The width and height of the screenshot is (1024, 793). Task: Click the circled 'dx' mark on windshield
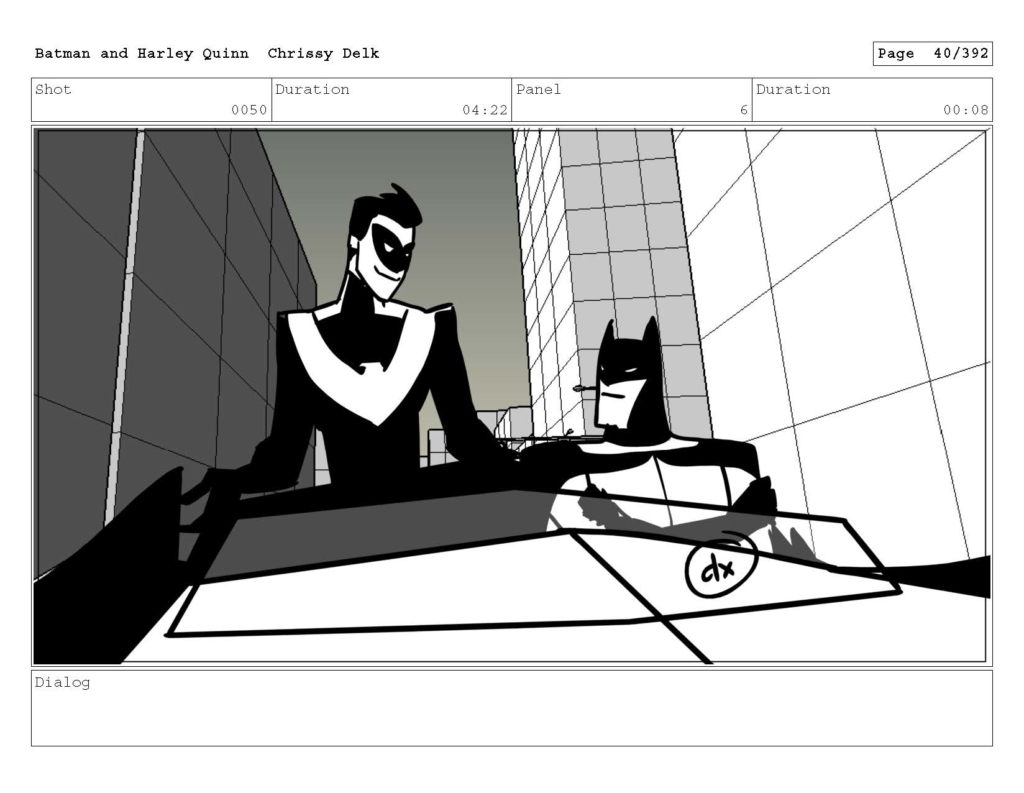721,566
